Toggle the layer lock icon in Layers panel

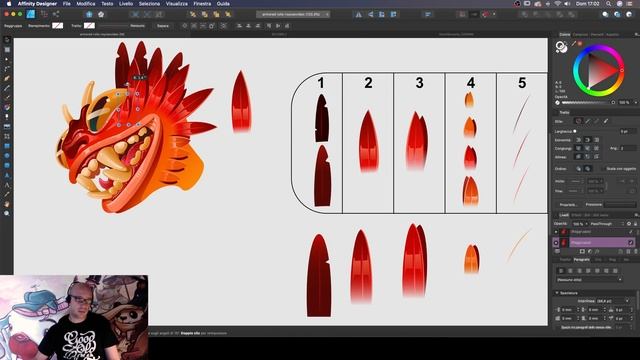pos(636,224)
